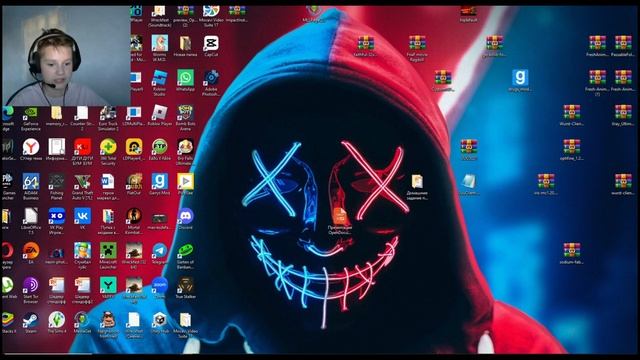The height and width of the screenshot is (360, 640).
Task: Open the GeForce Experience shortcut
Action: tap(31, 113)
